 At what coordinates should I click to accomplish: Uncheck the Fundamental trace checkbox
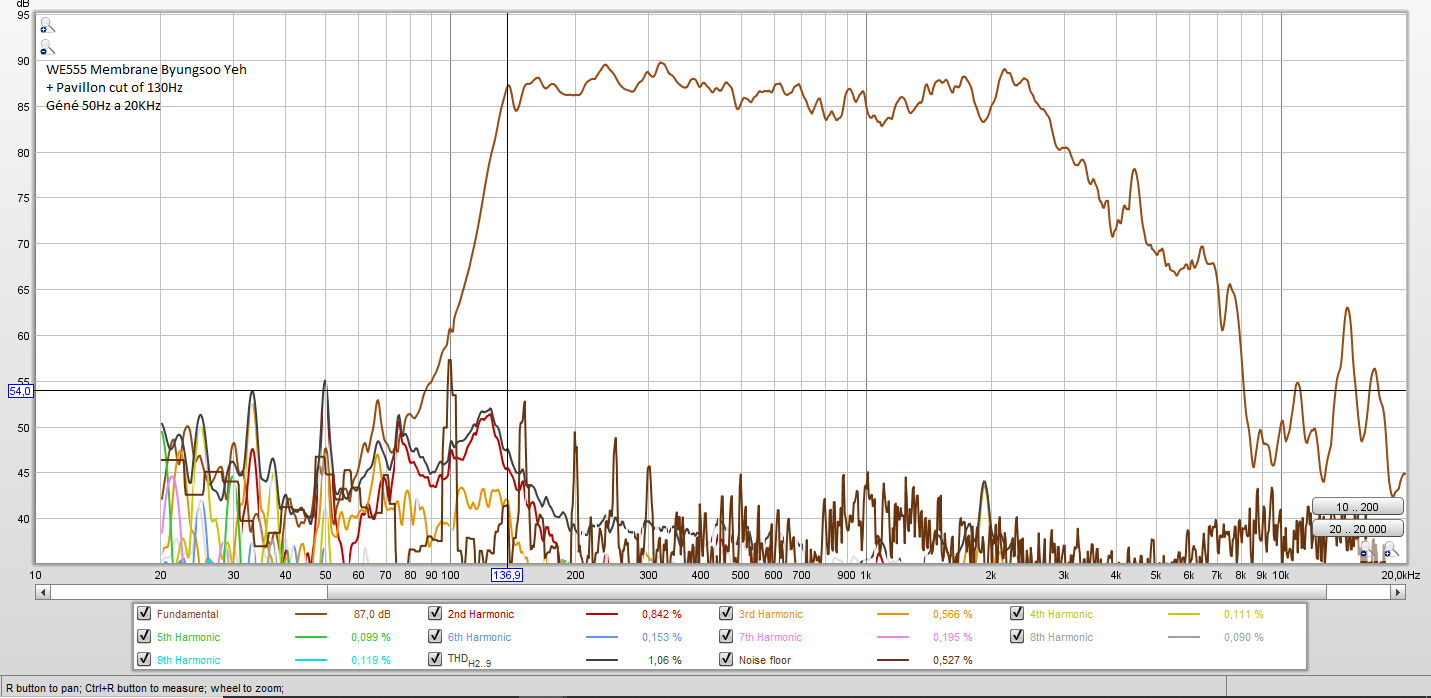pyautogui.click(x=144, y=614)
